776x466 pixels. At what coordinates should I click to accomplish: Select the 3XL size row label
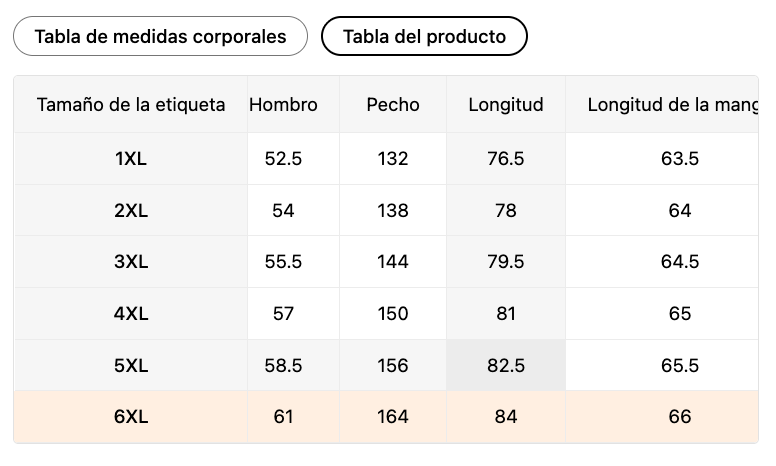coord(131,262)
